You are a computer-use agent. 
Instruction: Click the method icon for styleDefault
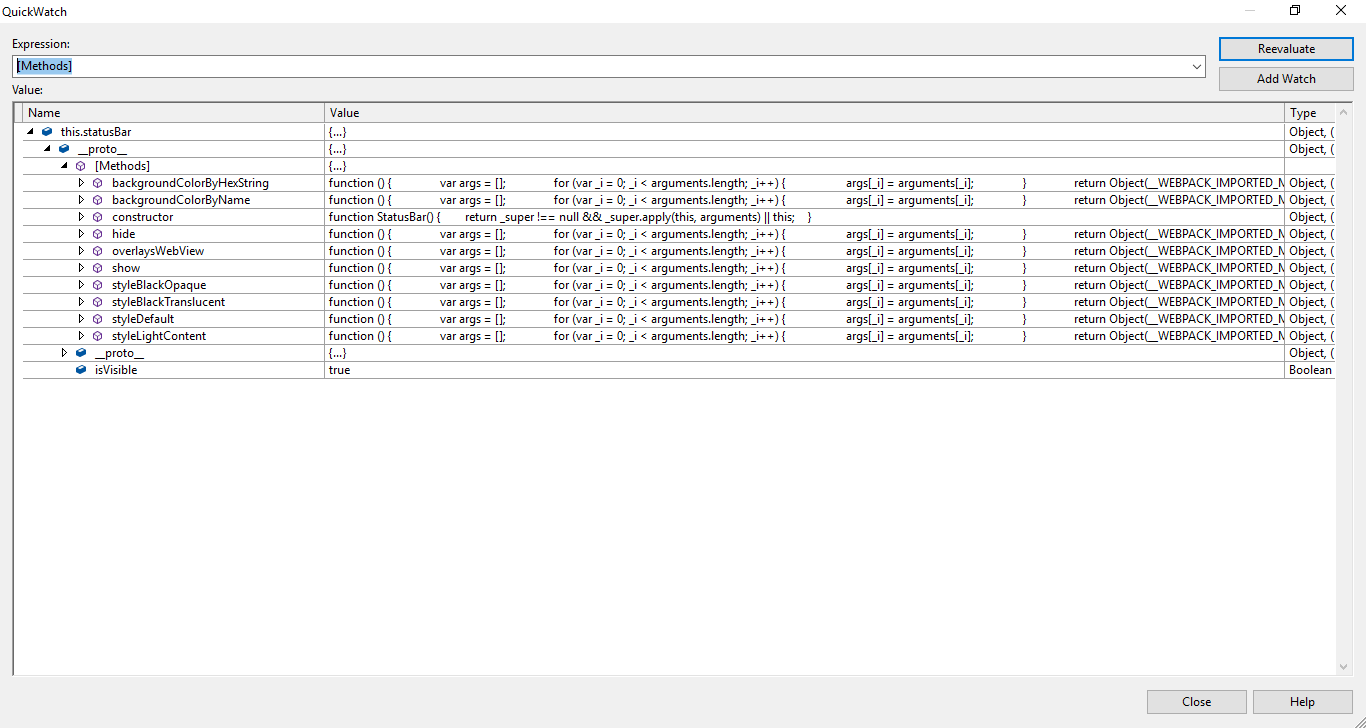pos(97,318)
